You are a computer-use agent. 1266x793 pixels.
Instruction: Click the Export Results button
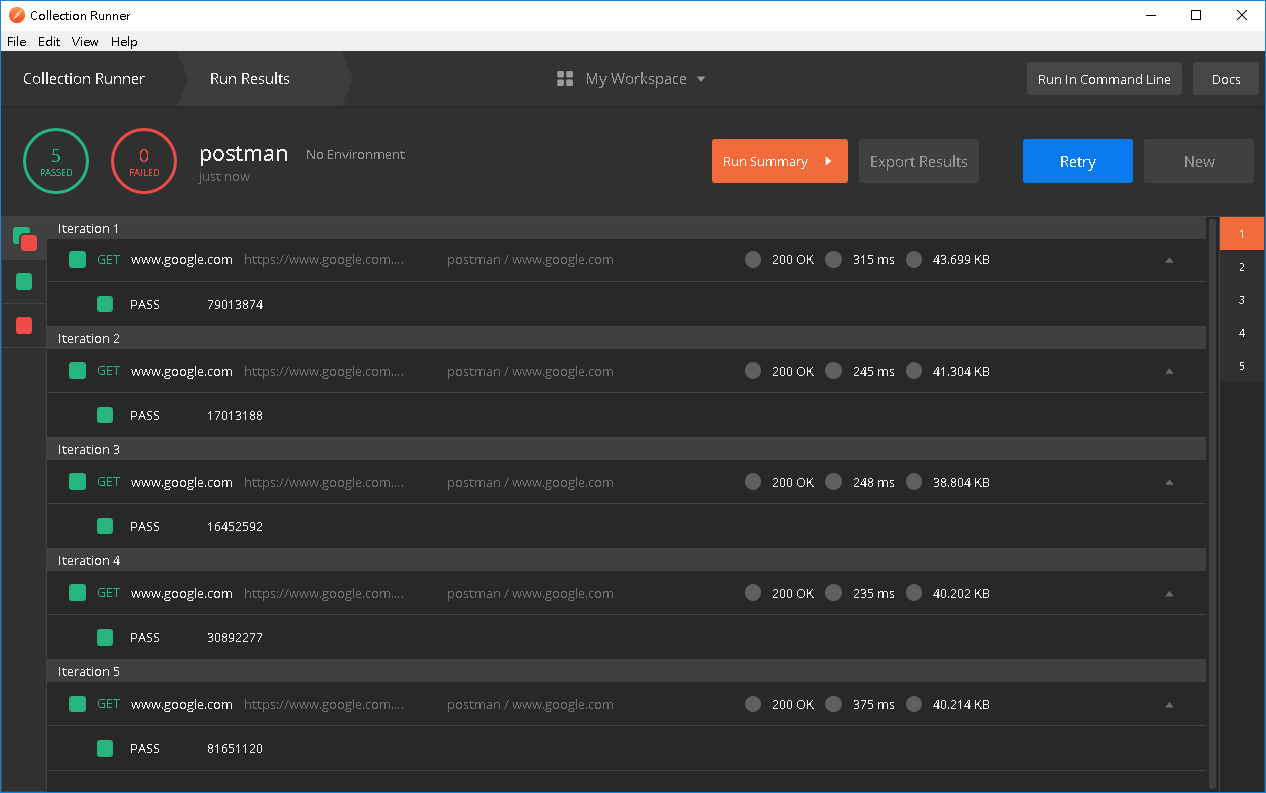click(918, 161)
